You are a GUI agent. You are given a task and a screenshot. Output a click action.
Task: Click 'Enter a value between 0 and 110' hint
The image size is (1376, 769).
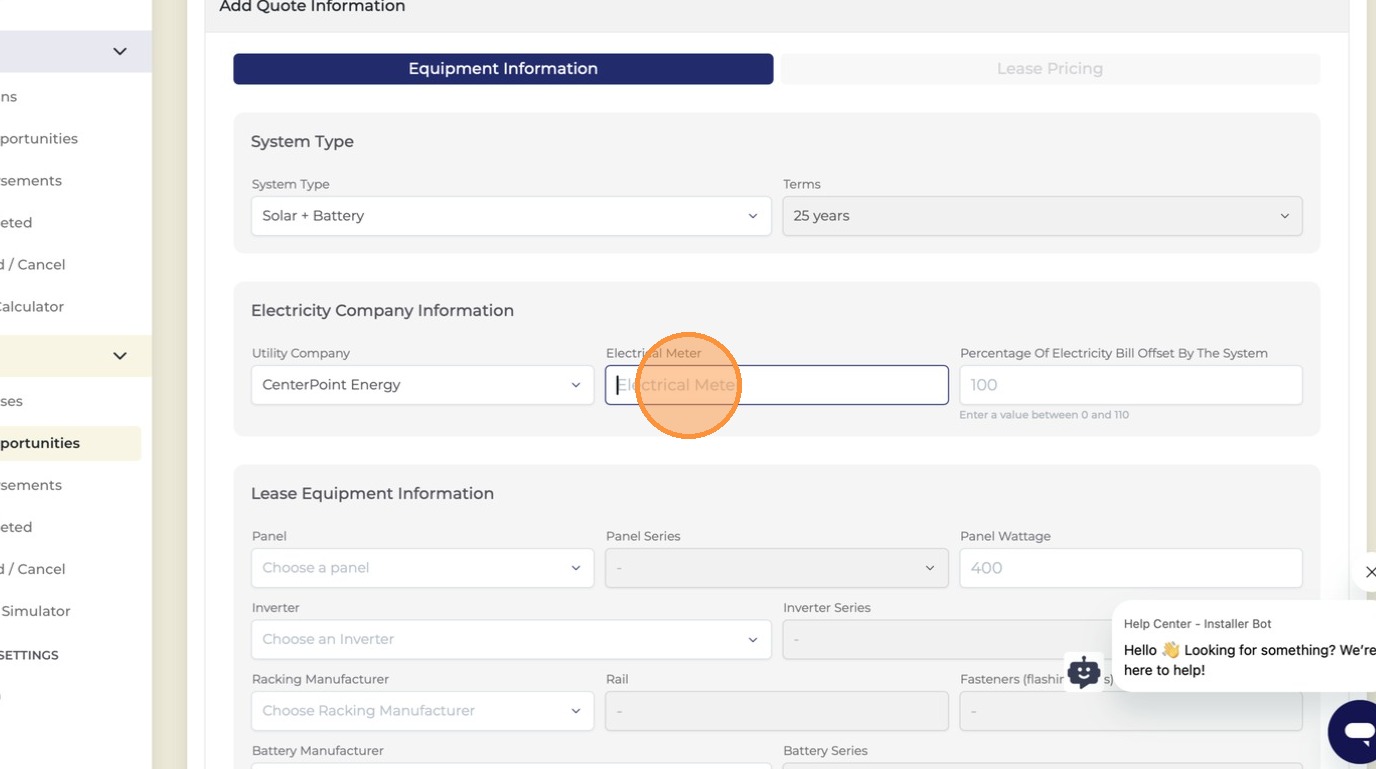1044,415
